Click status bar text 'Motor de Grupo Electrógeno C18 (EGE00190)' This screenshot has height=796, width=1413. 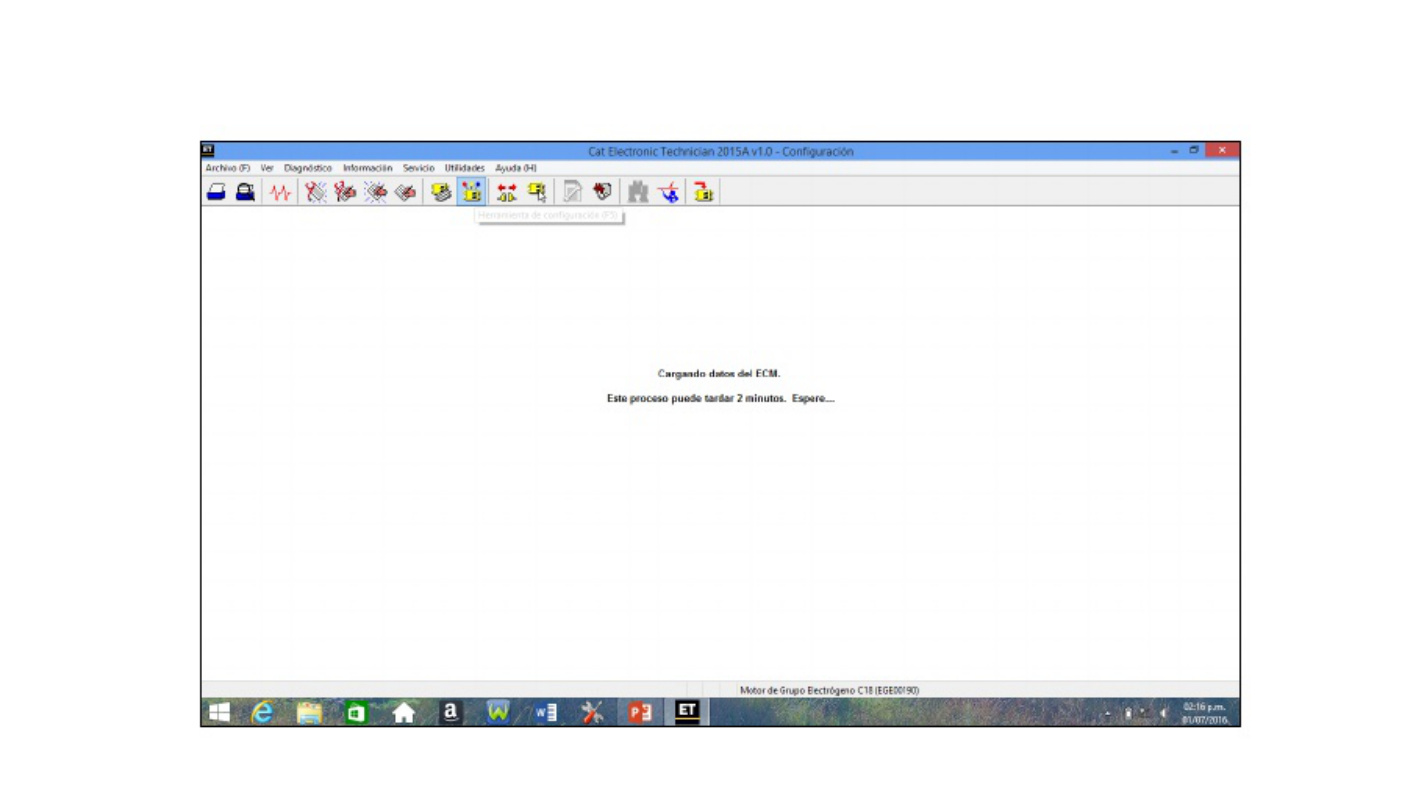[x=829, y=690]
